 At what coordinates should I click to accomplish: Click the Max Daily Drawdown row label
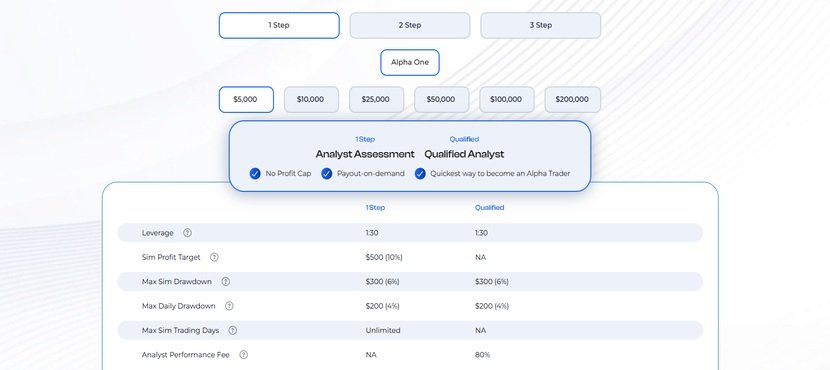178,306
